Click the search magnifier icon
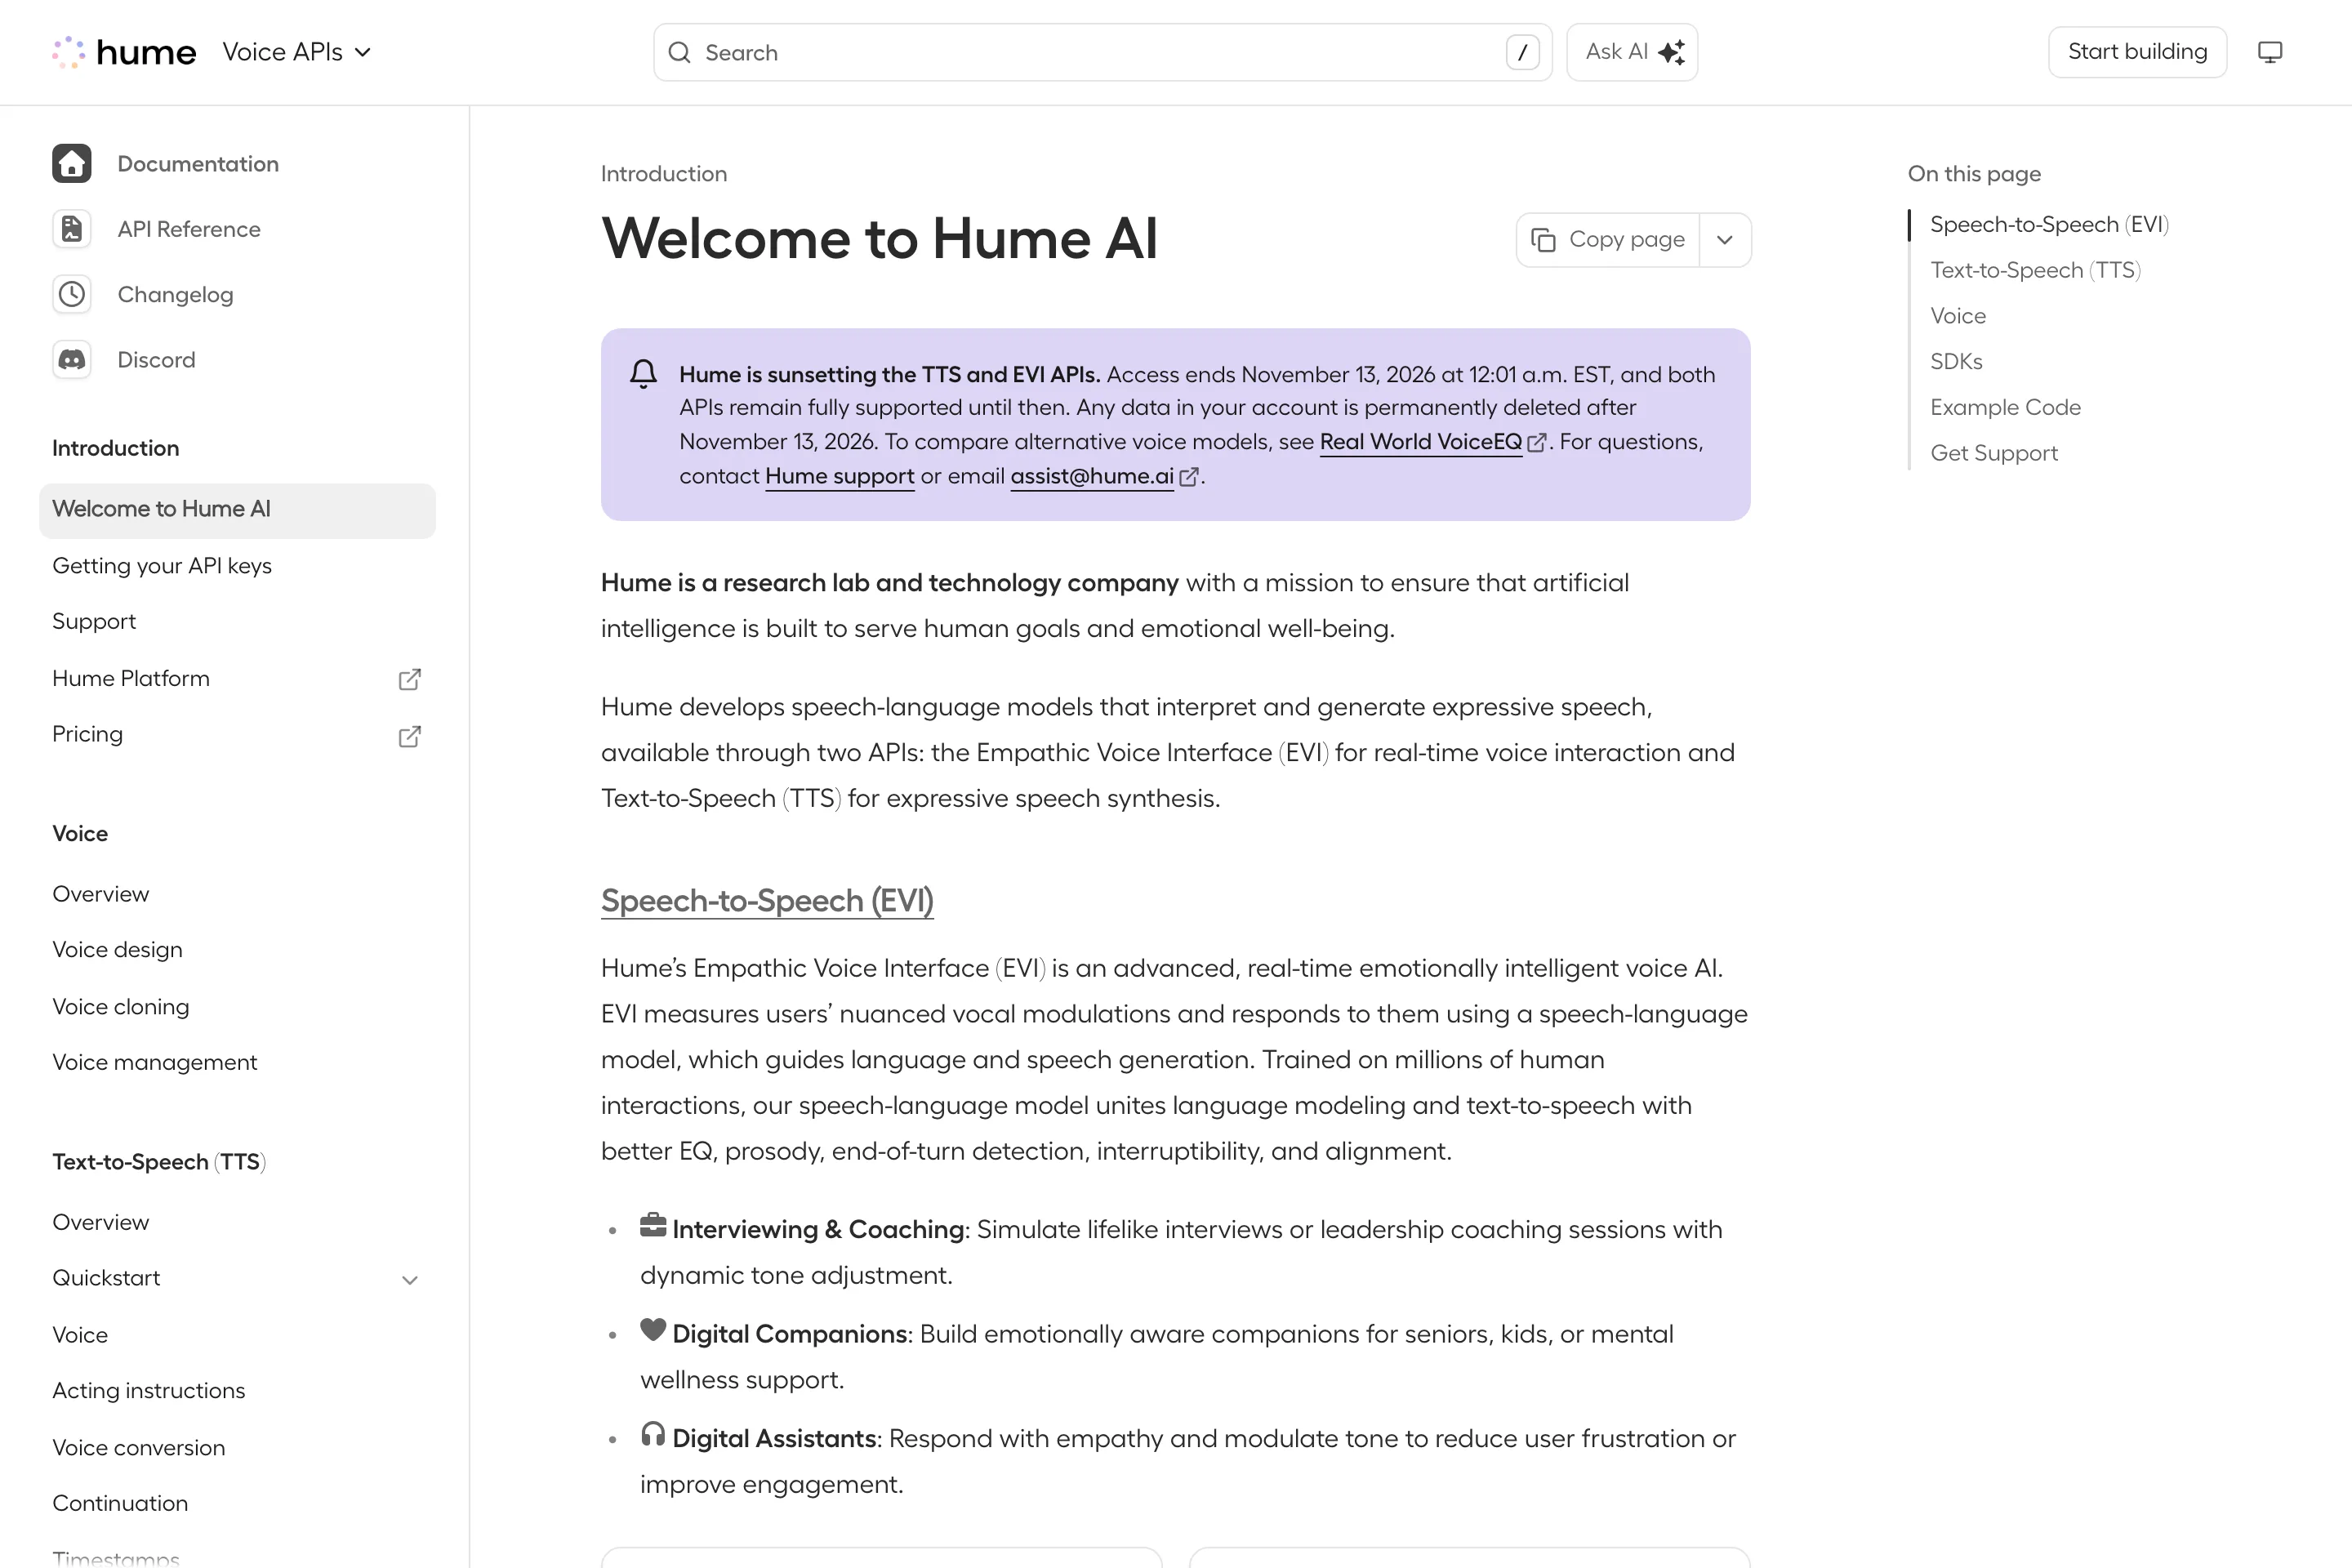This screenshot has width=2352, height=1568. click(x=680, y=52)
